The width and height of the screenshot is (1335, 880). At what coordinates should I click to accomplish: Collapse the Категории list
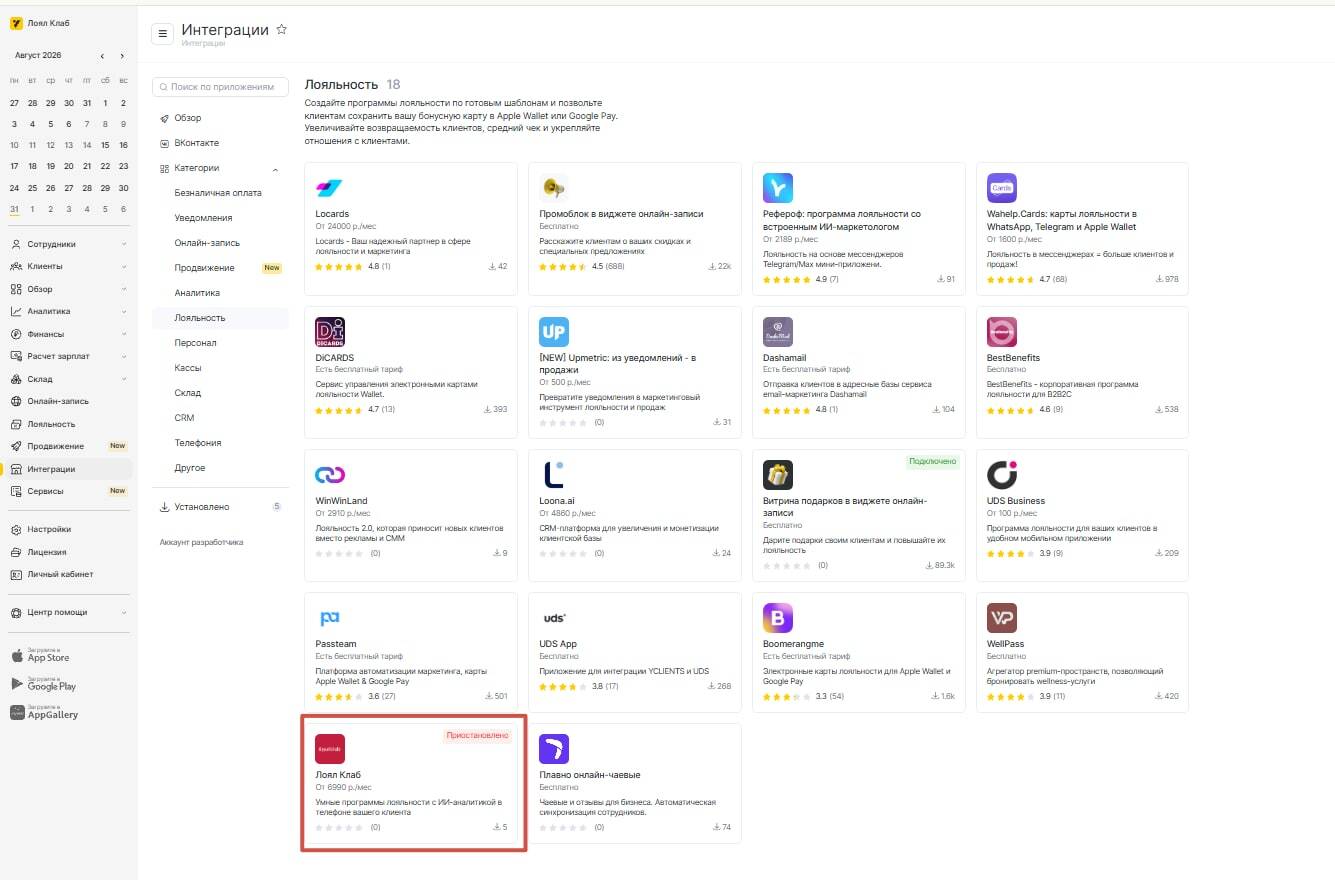(275, 169)
